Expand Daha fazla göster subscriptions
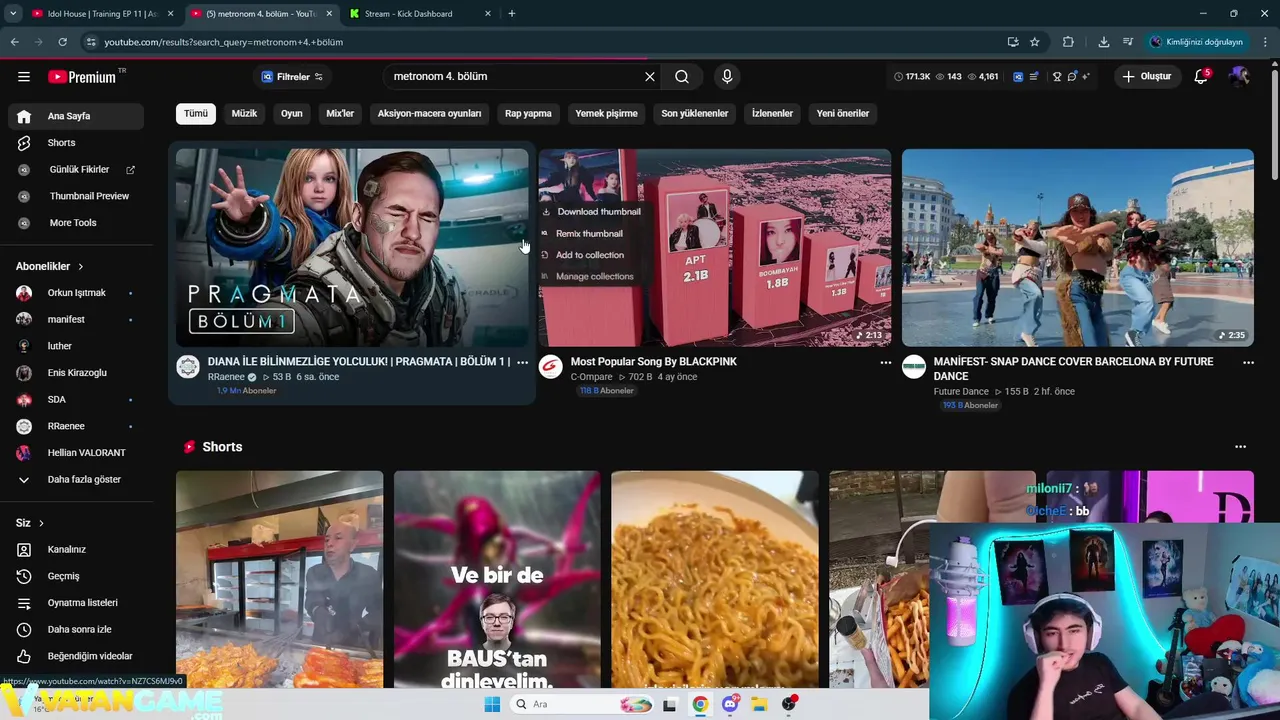This screenshot has width=1280, height=720. tap(76, 480)
